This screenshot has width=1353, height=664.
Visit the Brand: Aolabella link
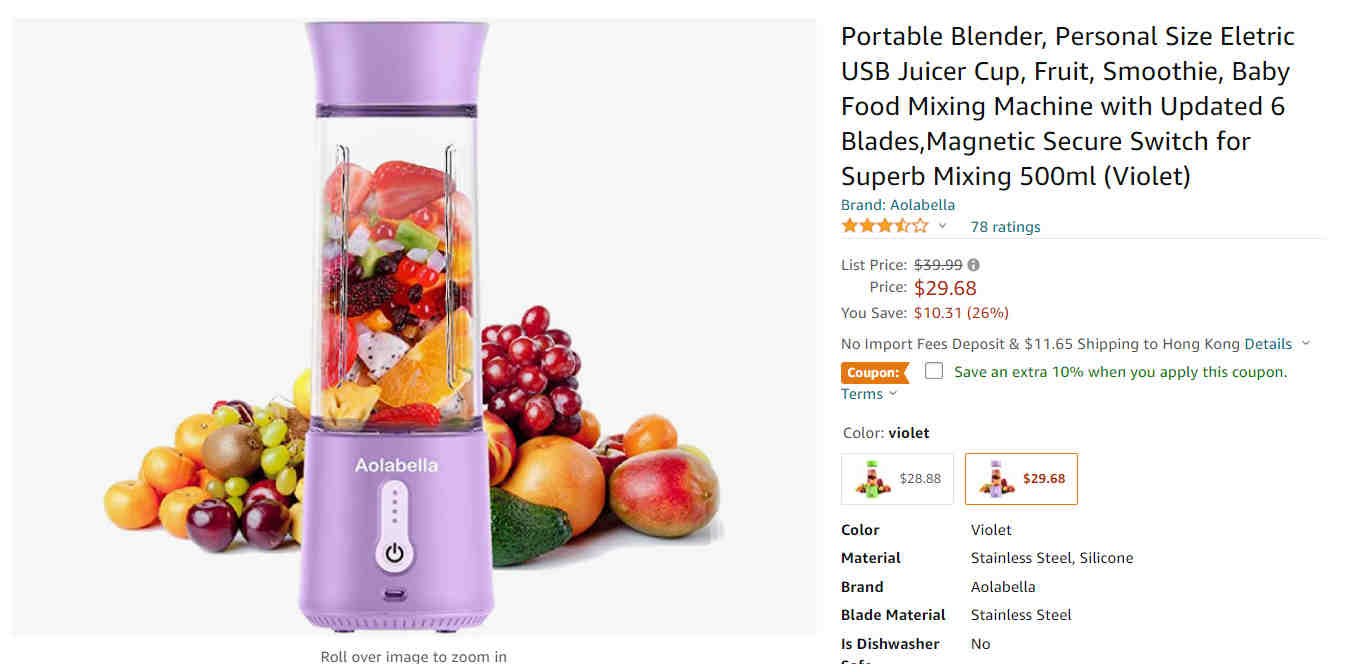click(x=898, y=205)
